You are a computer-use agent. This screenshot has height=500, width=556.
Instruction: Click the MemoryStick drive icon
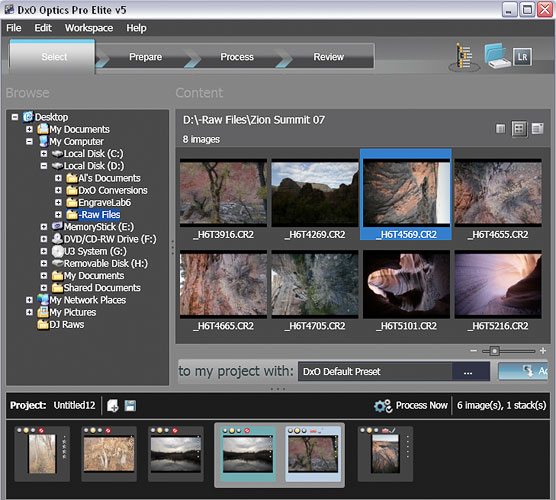coord(57,226)
